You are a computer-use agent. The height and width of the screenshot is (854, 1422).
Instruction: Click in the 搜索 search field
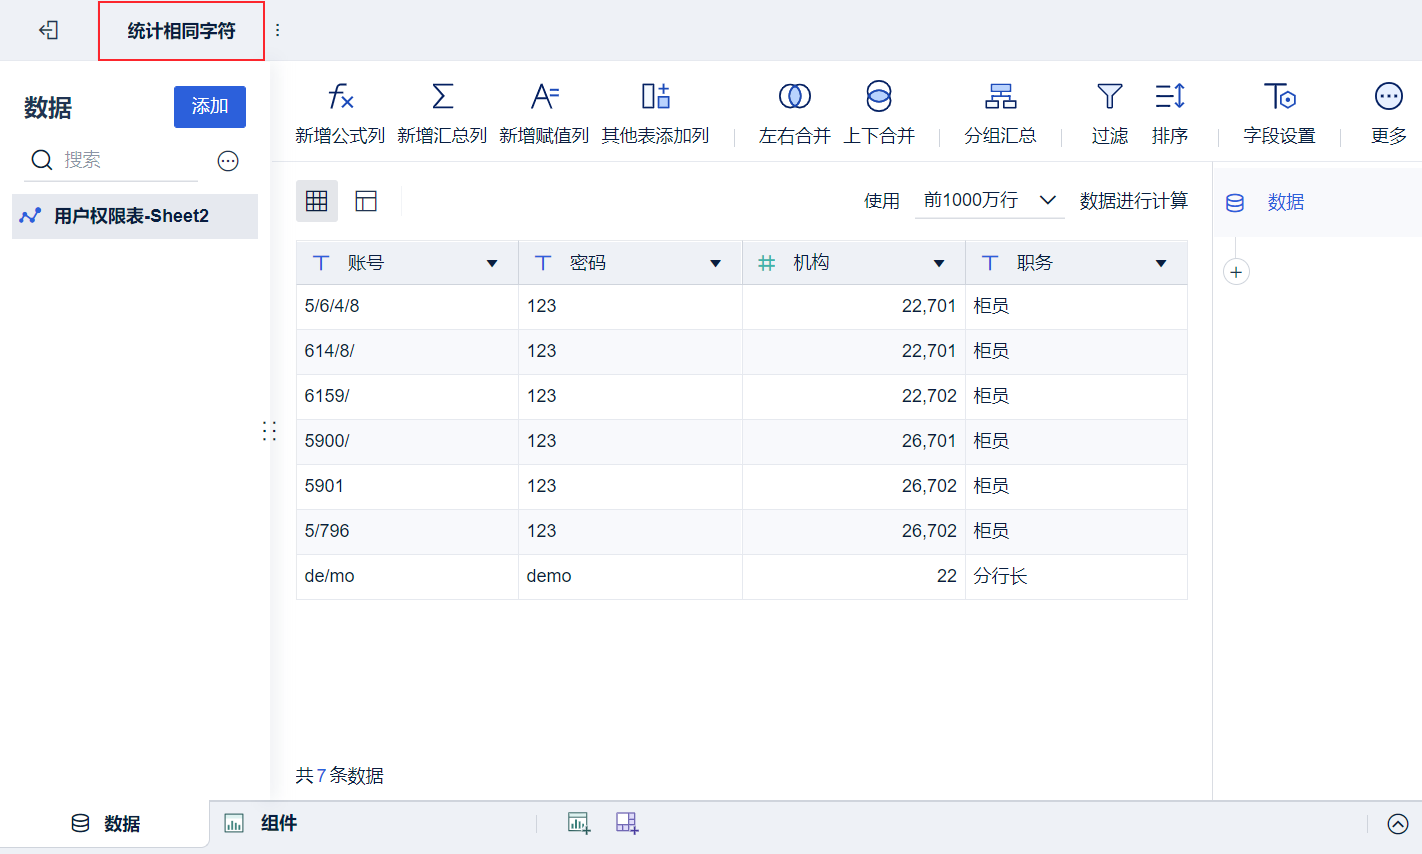(x=111, y=160)
